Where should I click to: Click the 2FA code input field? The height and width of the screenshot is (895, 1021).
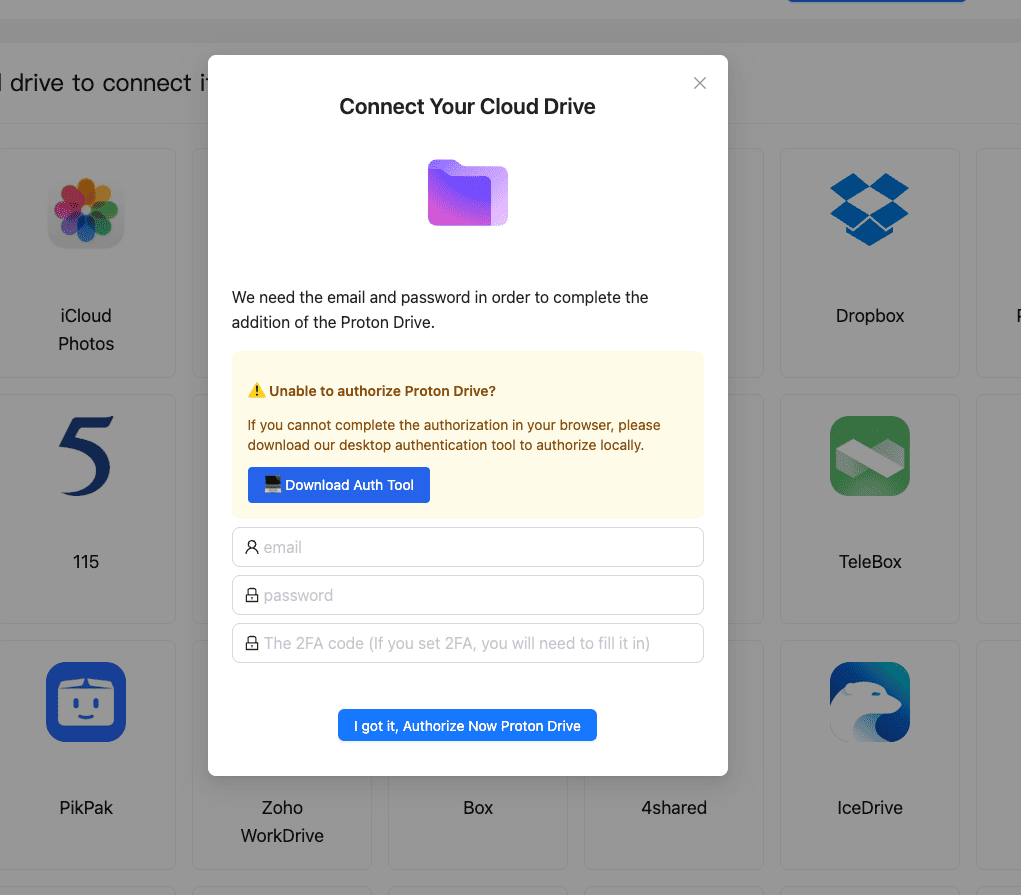pyautogui.click(x=467, y=643)
